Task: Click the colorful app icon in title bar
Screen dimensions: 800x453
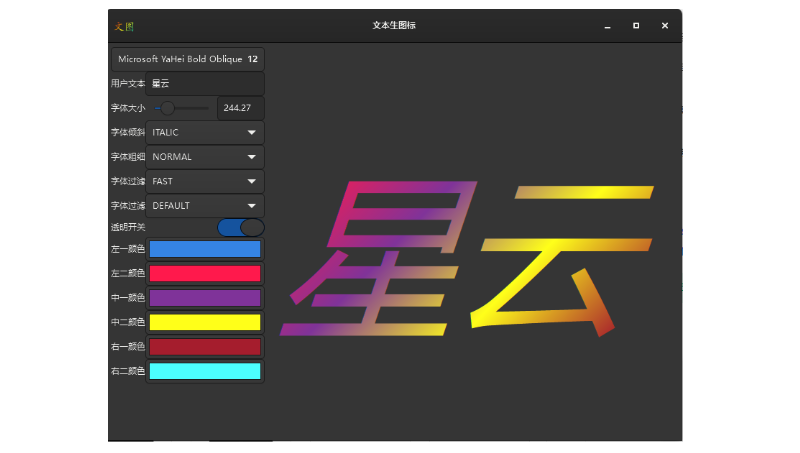Action: click(124, 26)
